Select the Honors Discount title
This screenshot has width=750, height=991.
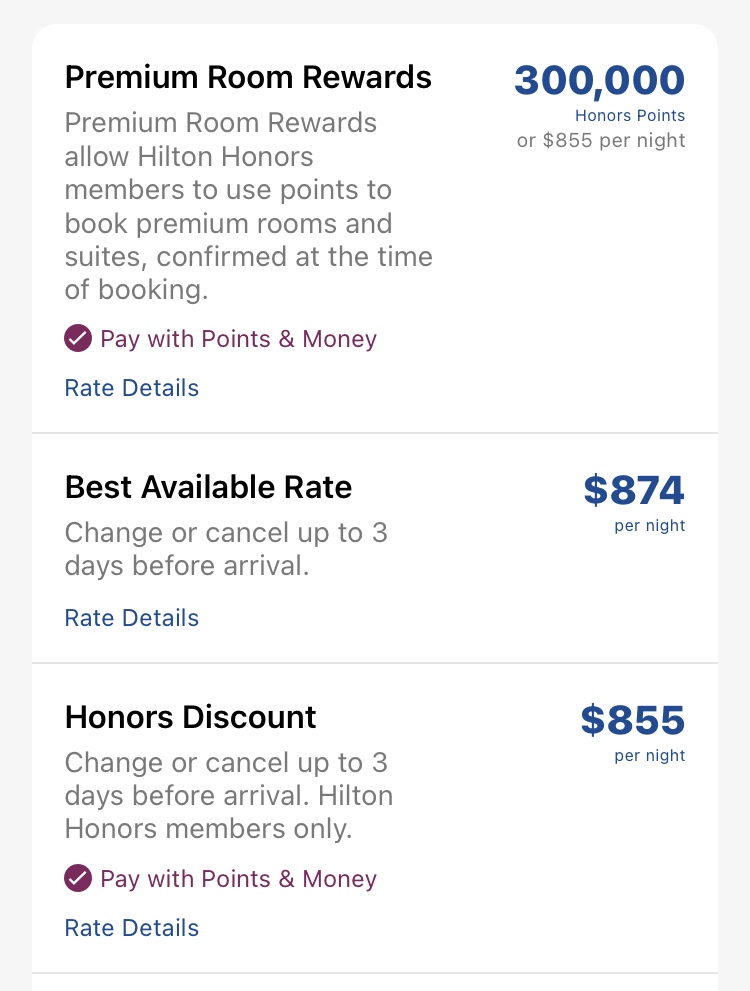click(190, 717)
